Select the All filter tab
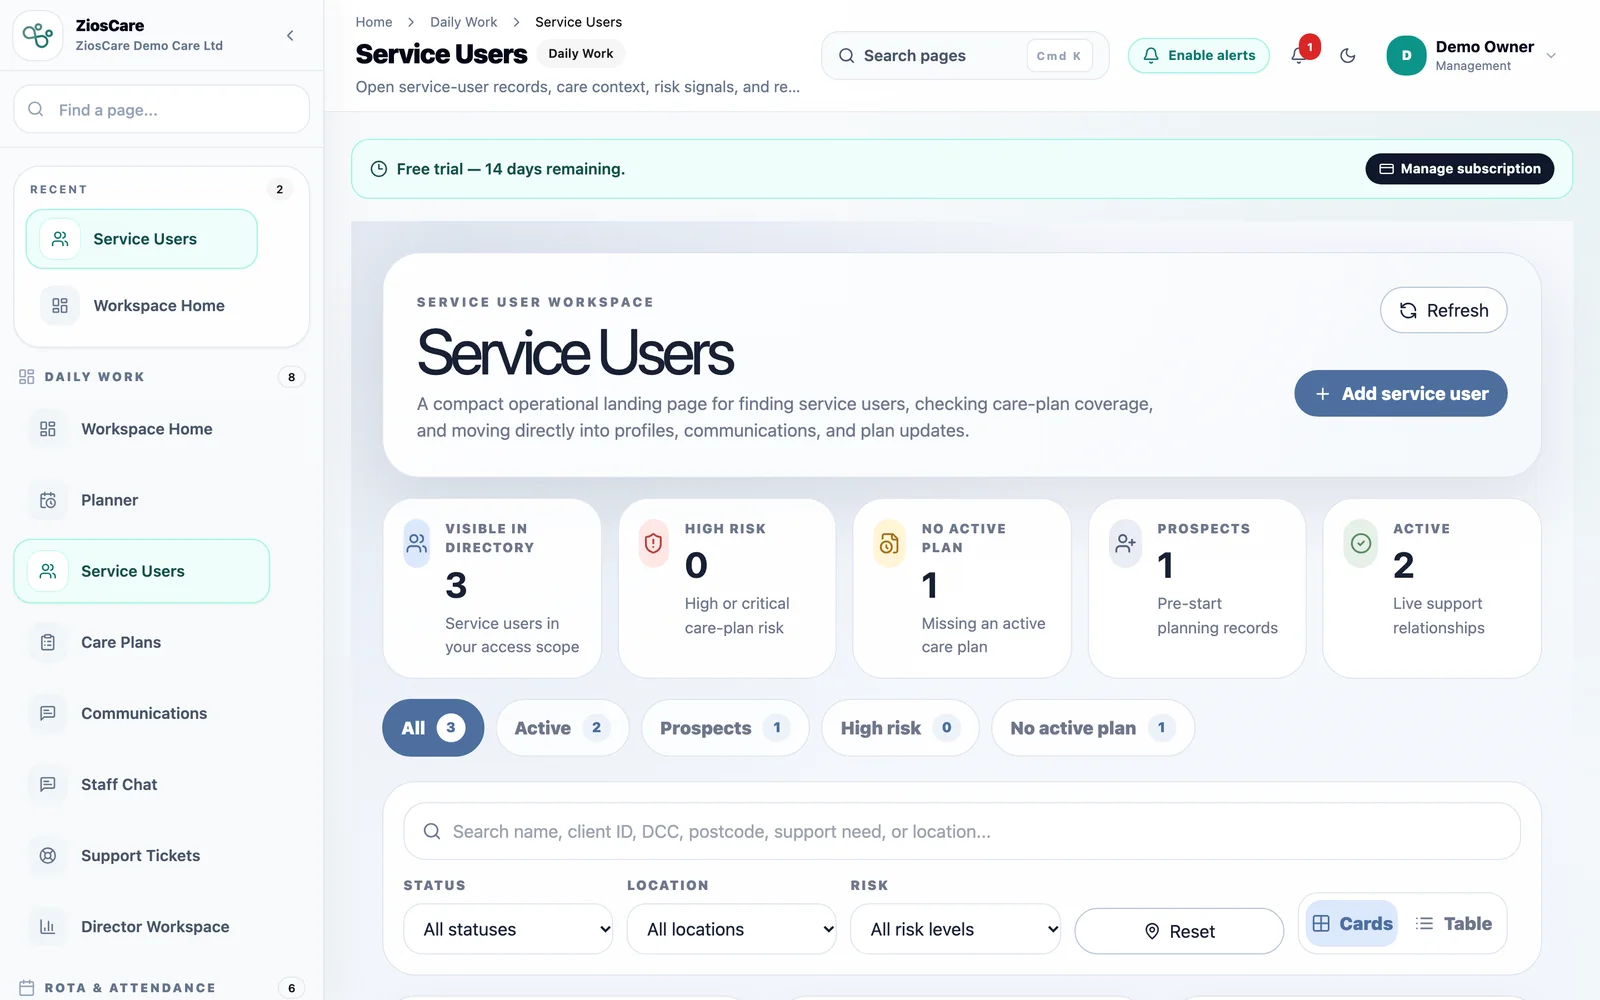Screen dimensions: 1600x1000 [433, 728]
